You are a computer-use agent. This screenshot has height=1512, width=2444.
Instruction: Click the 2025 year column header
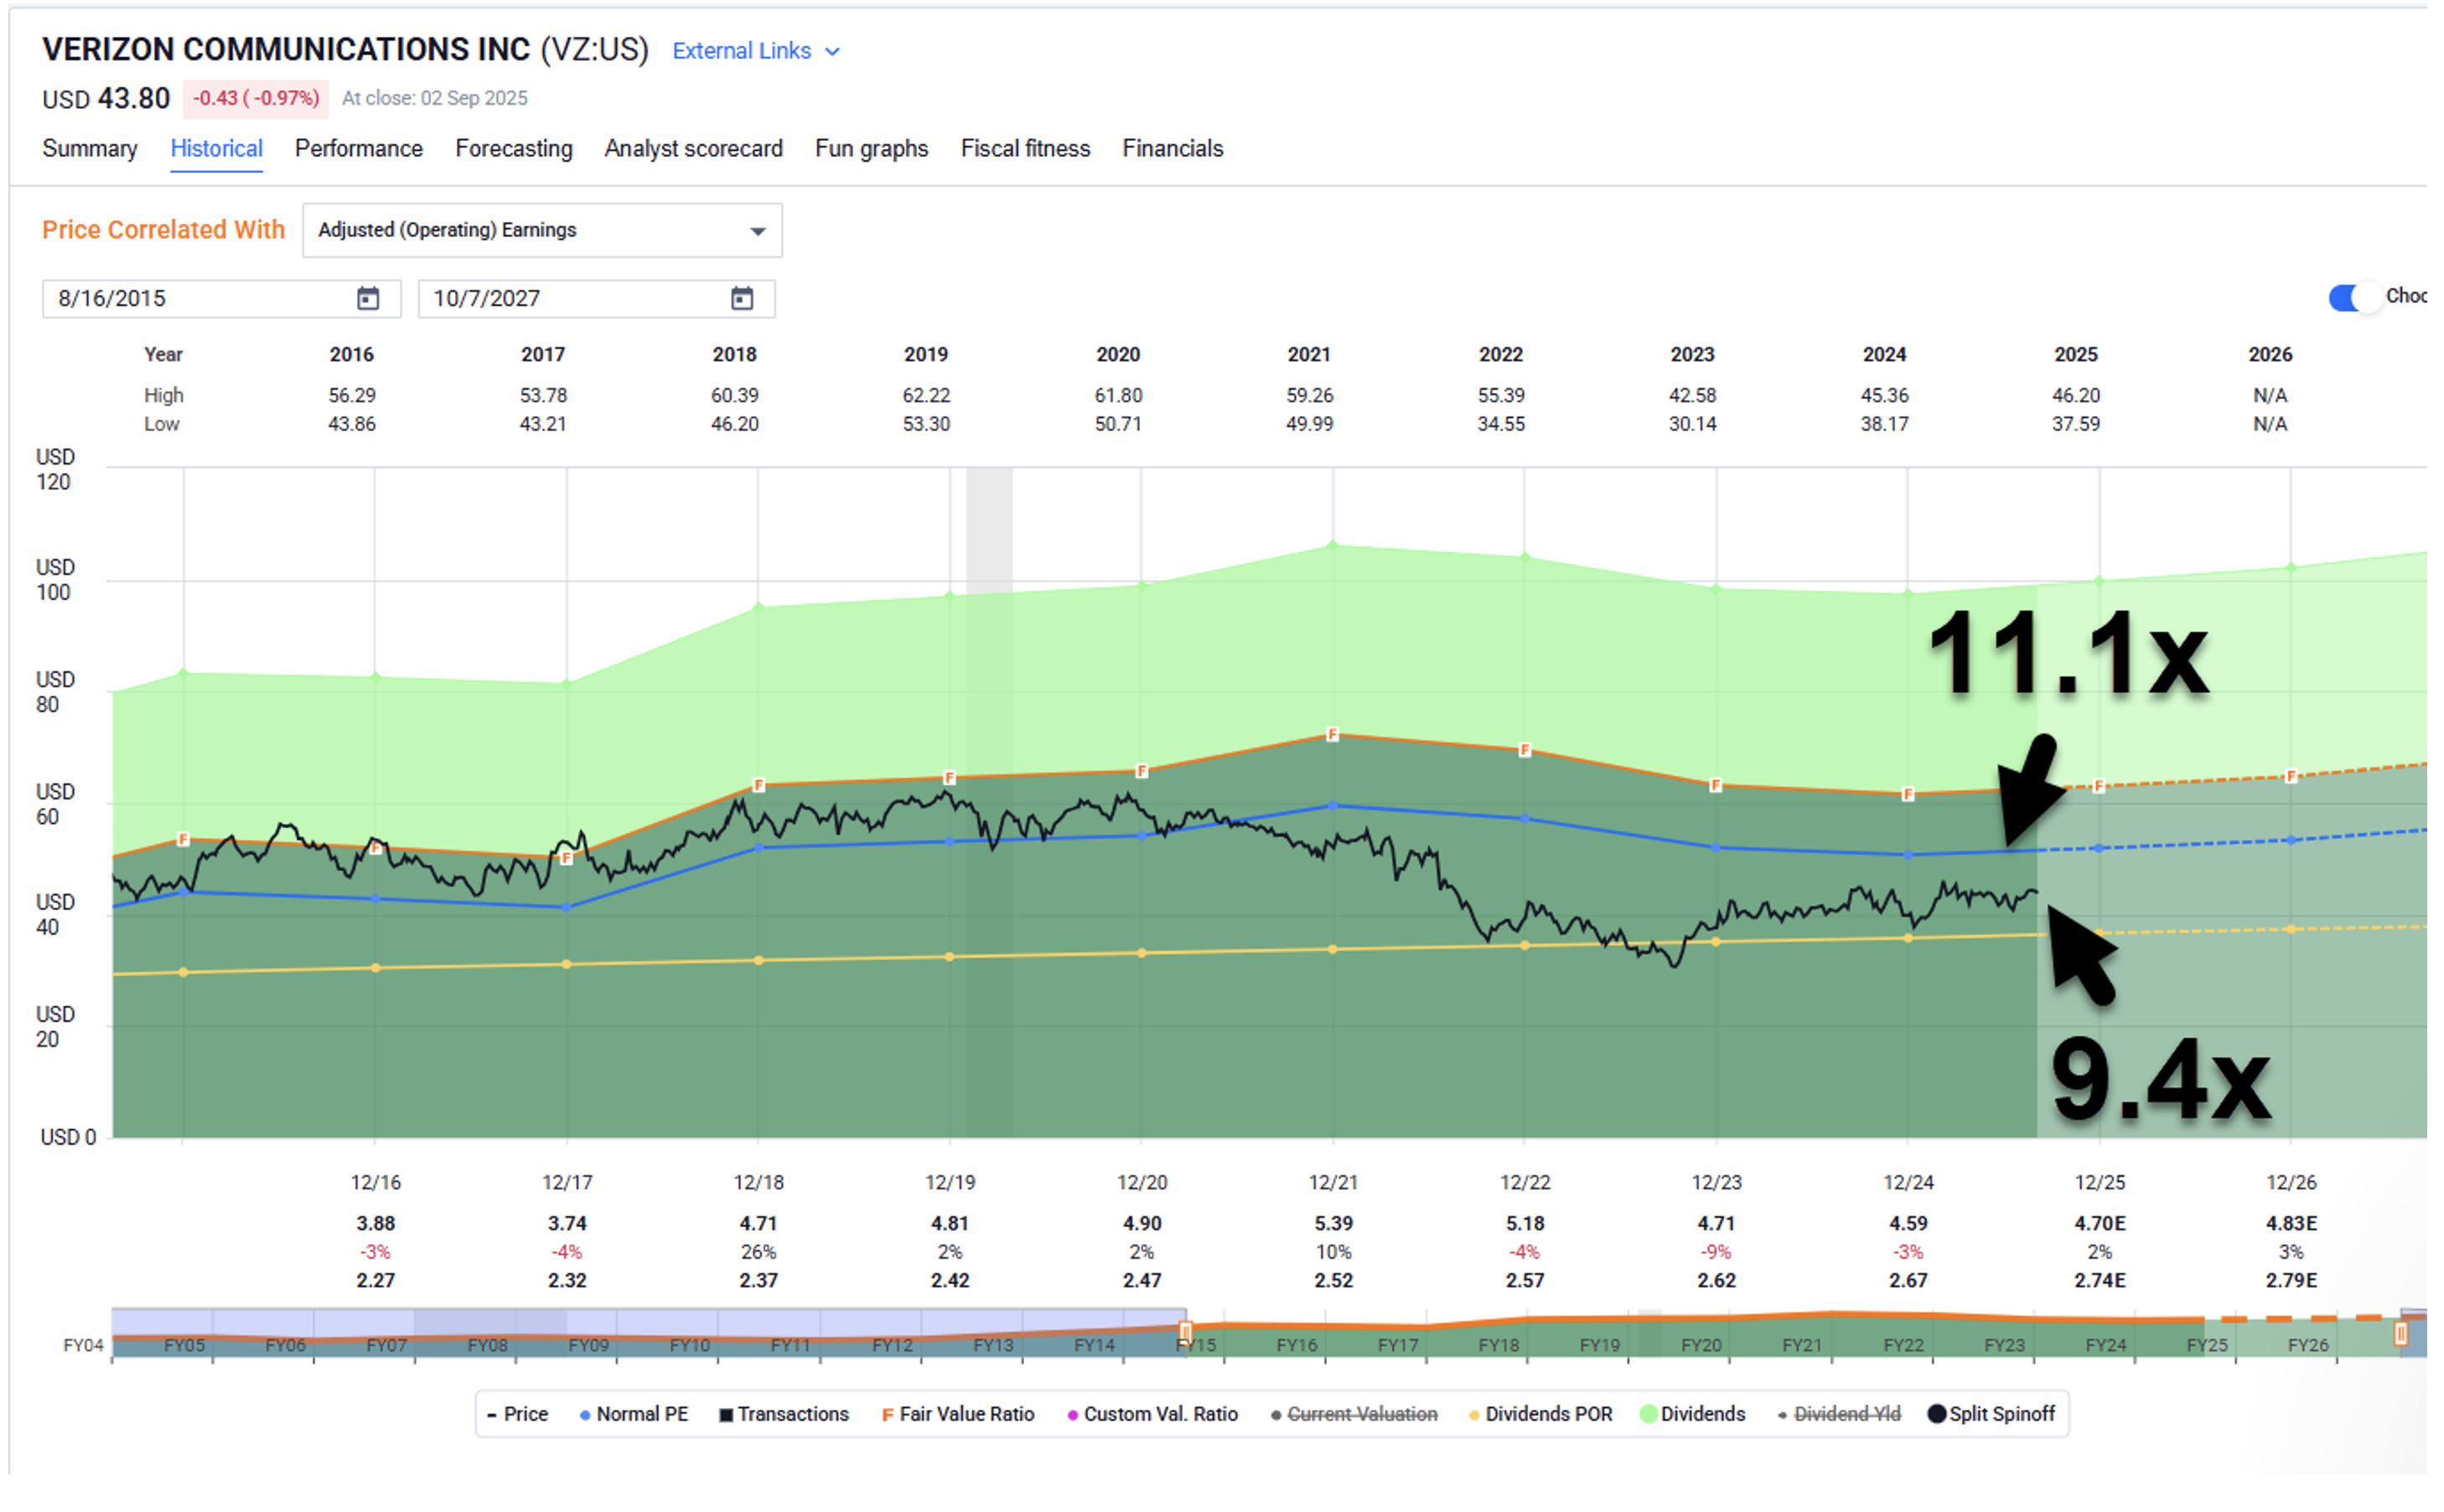coord(2076,355)
